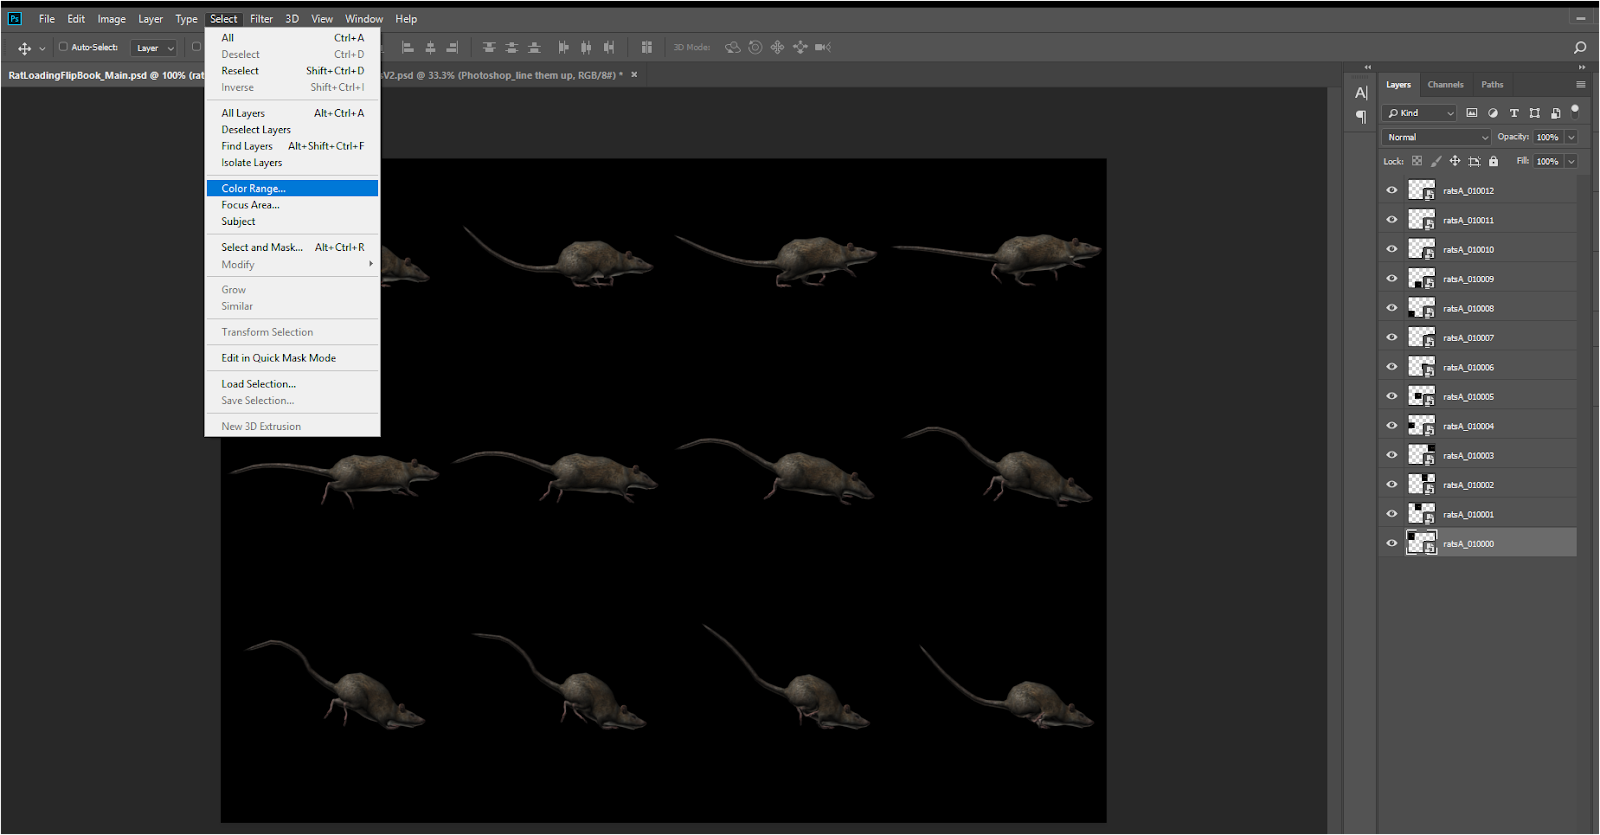Click the lock all padlock icon
Screen dimensions: 1600x835
(1493, 161)
